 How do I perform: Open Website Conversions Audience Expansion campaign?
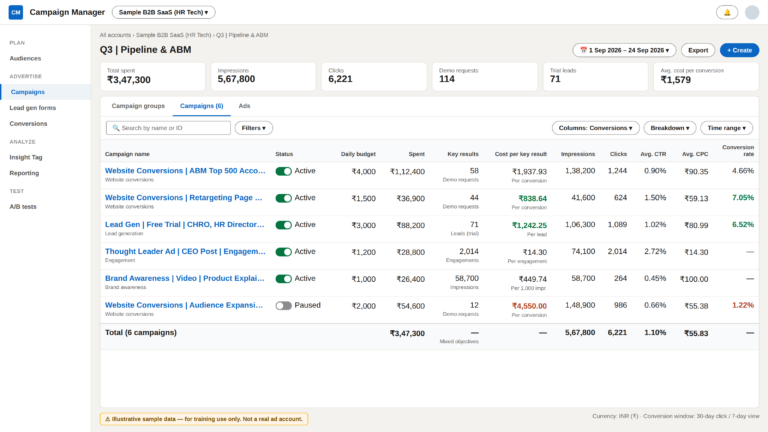coord(184,305)
